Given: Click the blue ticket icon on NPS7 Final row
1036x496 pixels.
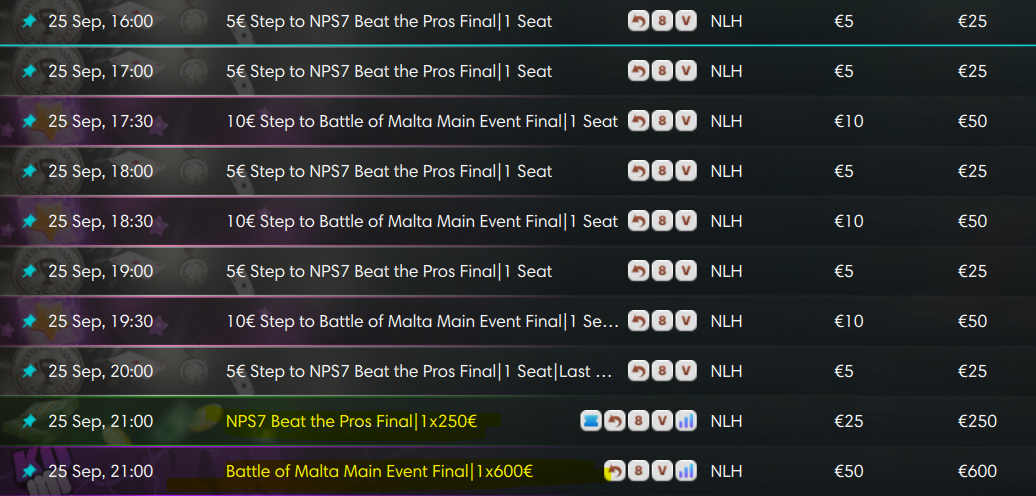Looking at the screenshot, I should 590,421.
